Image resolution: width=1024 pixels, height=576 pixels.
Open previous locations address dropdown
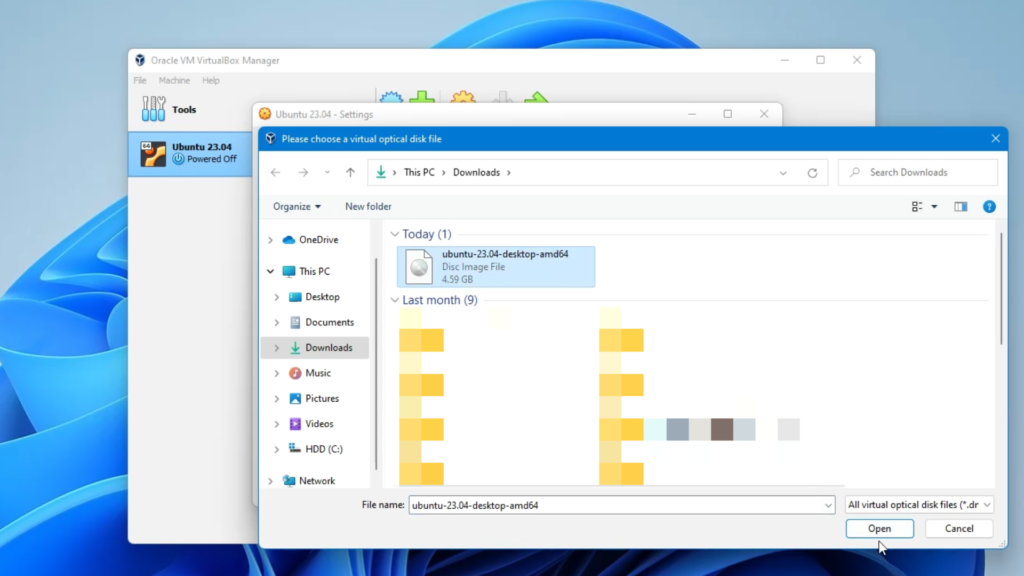tap(782, 173)
